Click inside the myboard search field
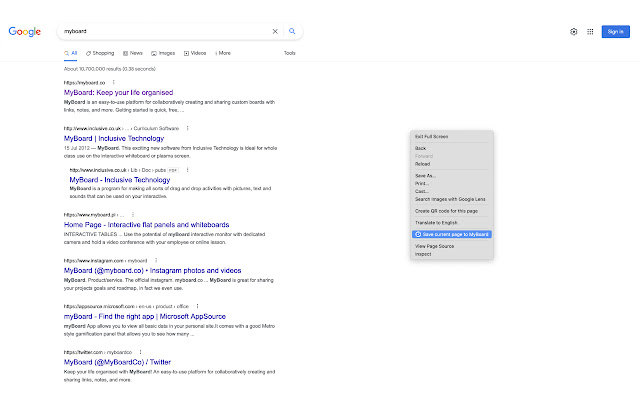 (x=160, y=32)
